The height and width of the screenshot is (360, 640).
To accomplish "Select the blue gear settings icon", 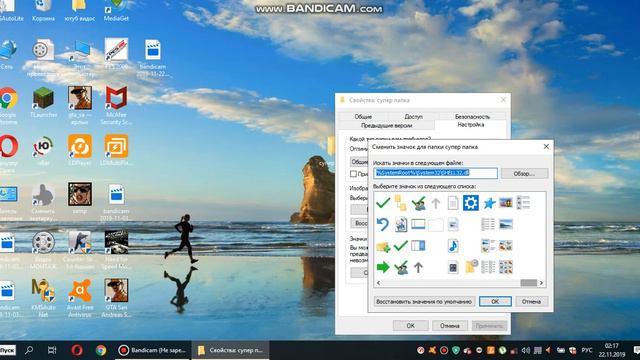I will pos(471,202).
